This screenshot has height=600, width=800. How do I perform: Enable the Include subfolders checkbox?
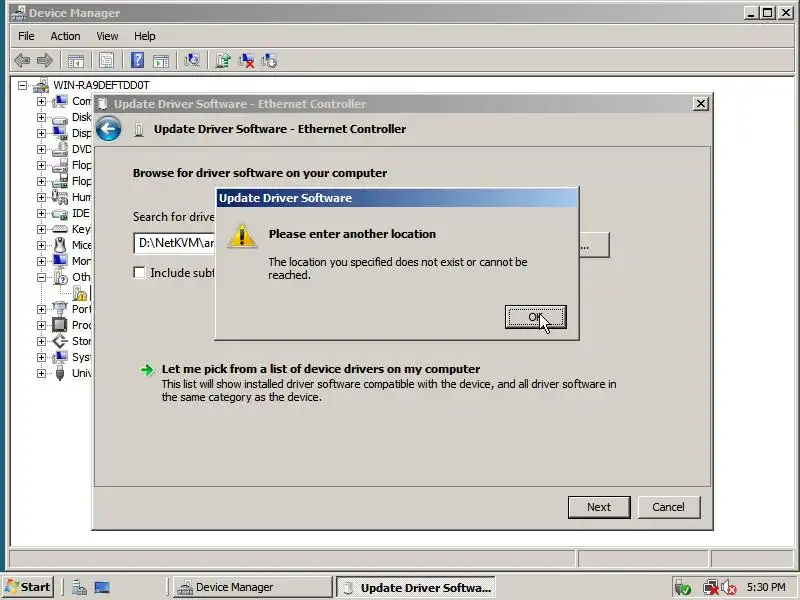click(139, 272)
